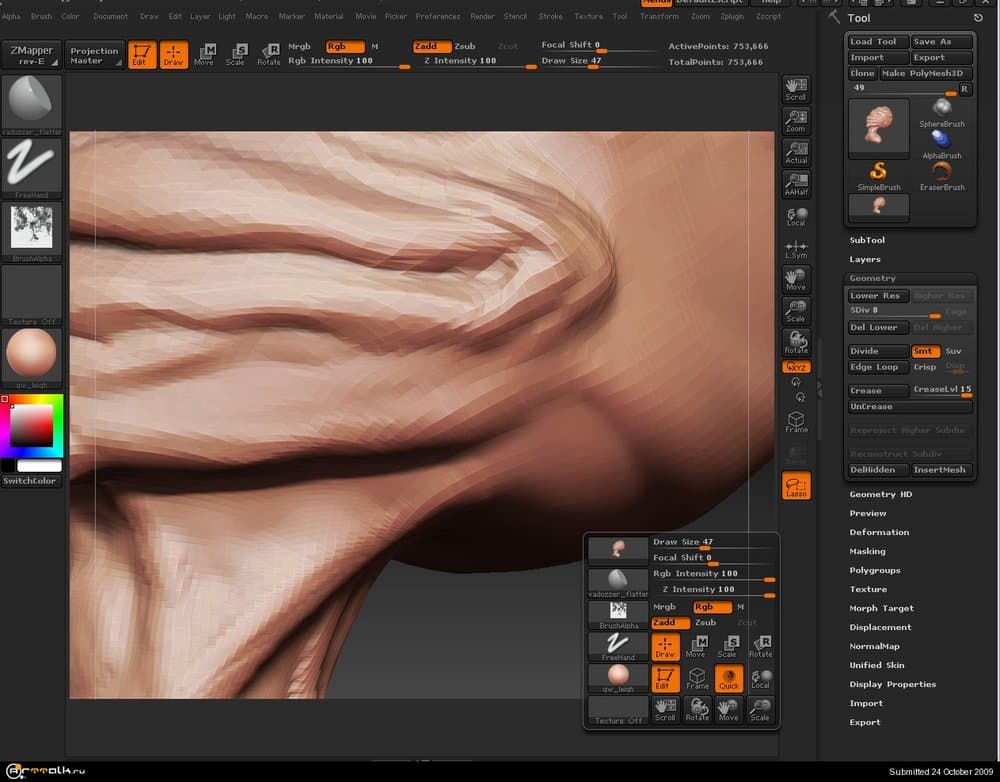Activate the AAHalf view icon
The width and height of the screenshot is (1000, 782).
pyautogui.click(x=796, y=184)
